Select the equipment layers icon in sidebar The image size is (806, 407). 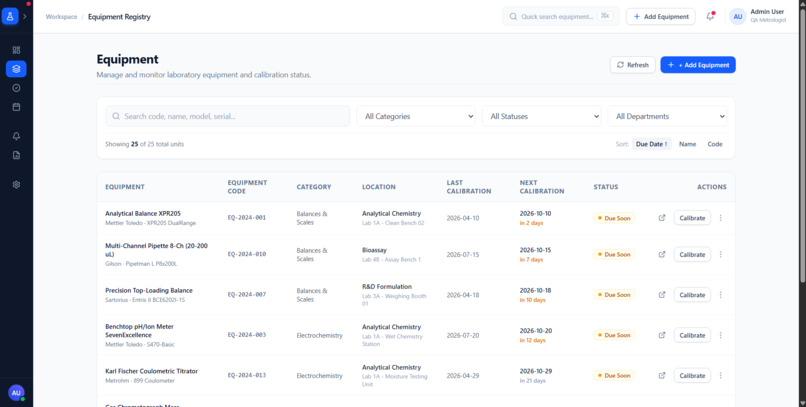(x=16, y=69)
